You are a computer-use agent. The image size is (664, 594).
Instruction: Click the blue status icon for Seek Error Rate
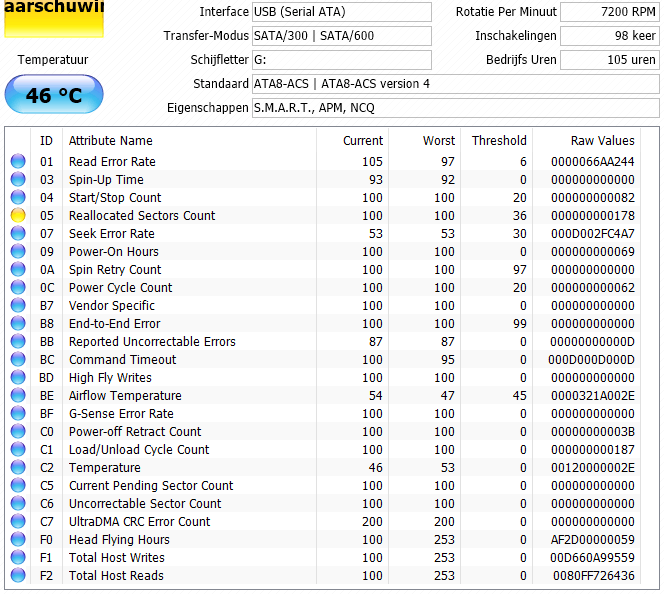pos(18,233)
